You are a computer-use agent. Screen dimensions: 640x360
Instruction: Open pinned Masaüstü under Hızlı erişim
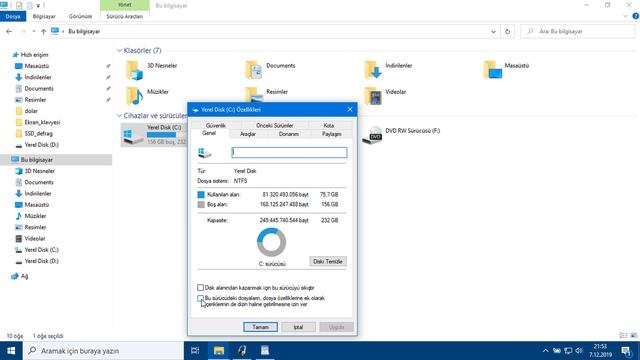click(37, 66)
